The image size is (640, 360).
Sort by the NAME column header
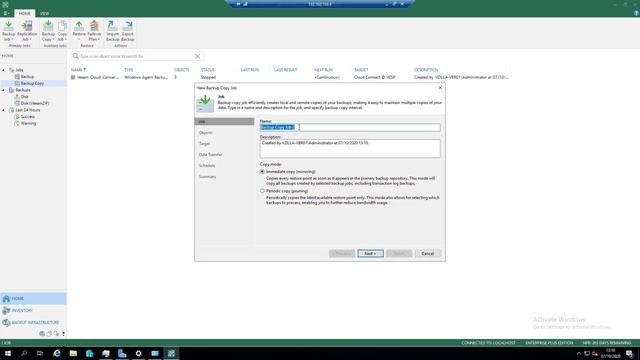77,70
